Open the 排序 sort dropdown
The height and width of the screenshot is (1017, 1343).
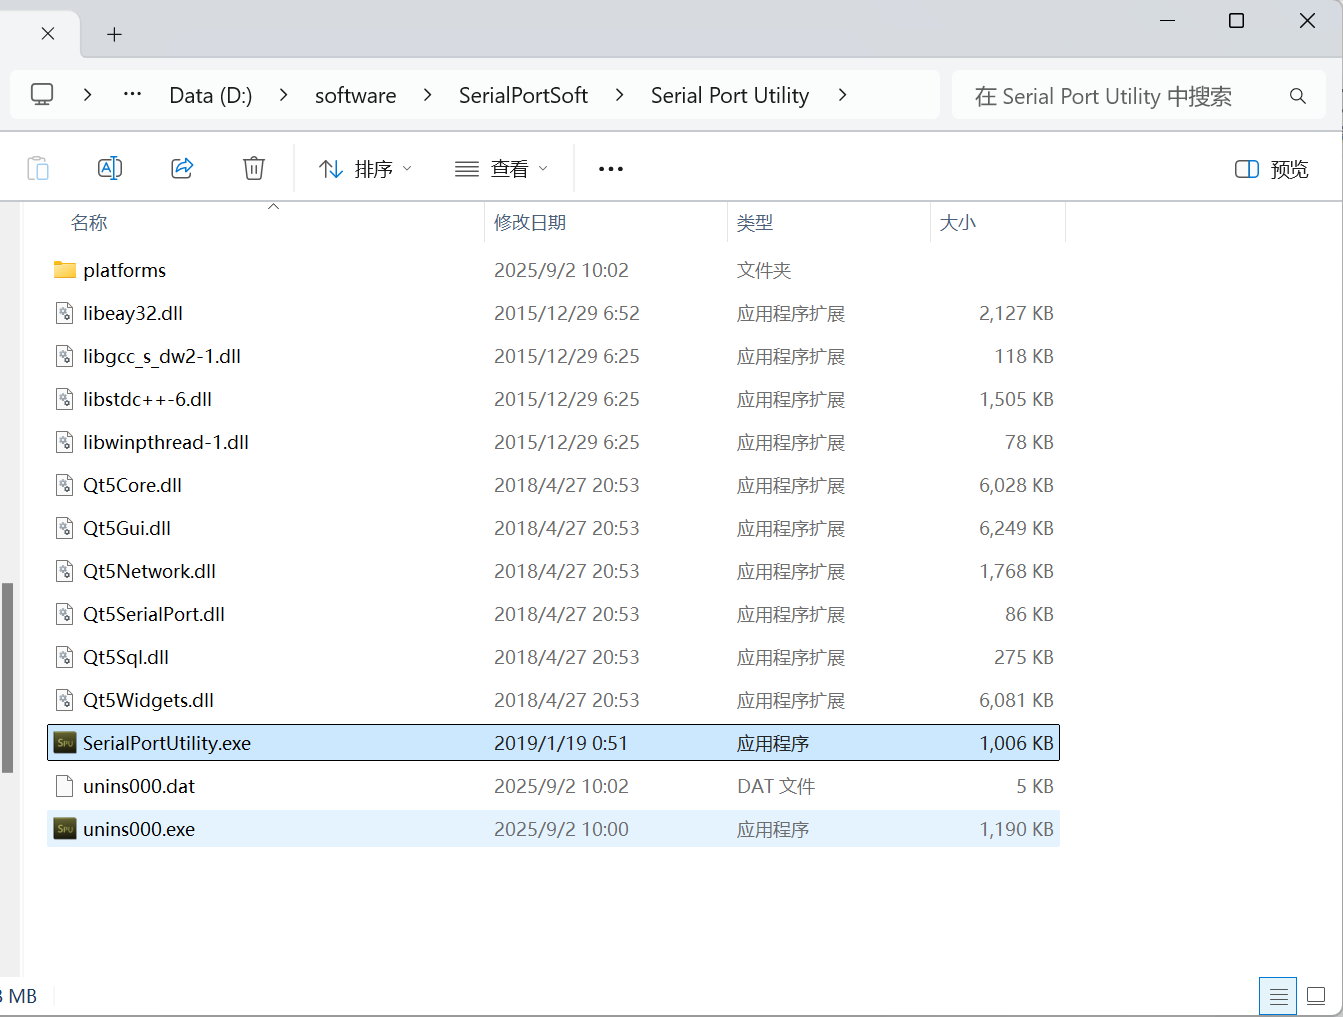coord(365,169)
